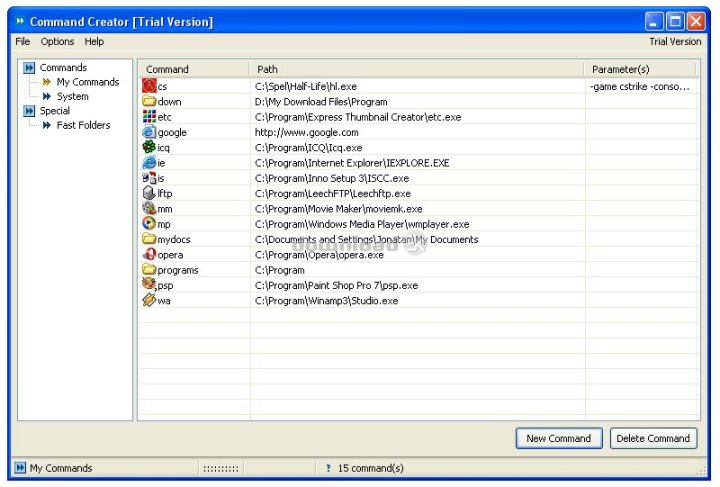
Task: Select System in the tree
Action: pos(73,96)
